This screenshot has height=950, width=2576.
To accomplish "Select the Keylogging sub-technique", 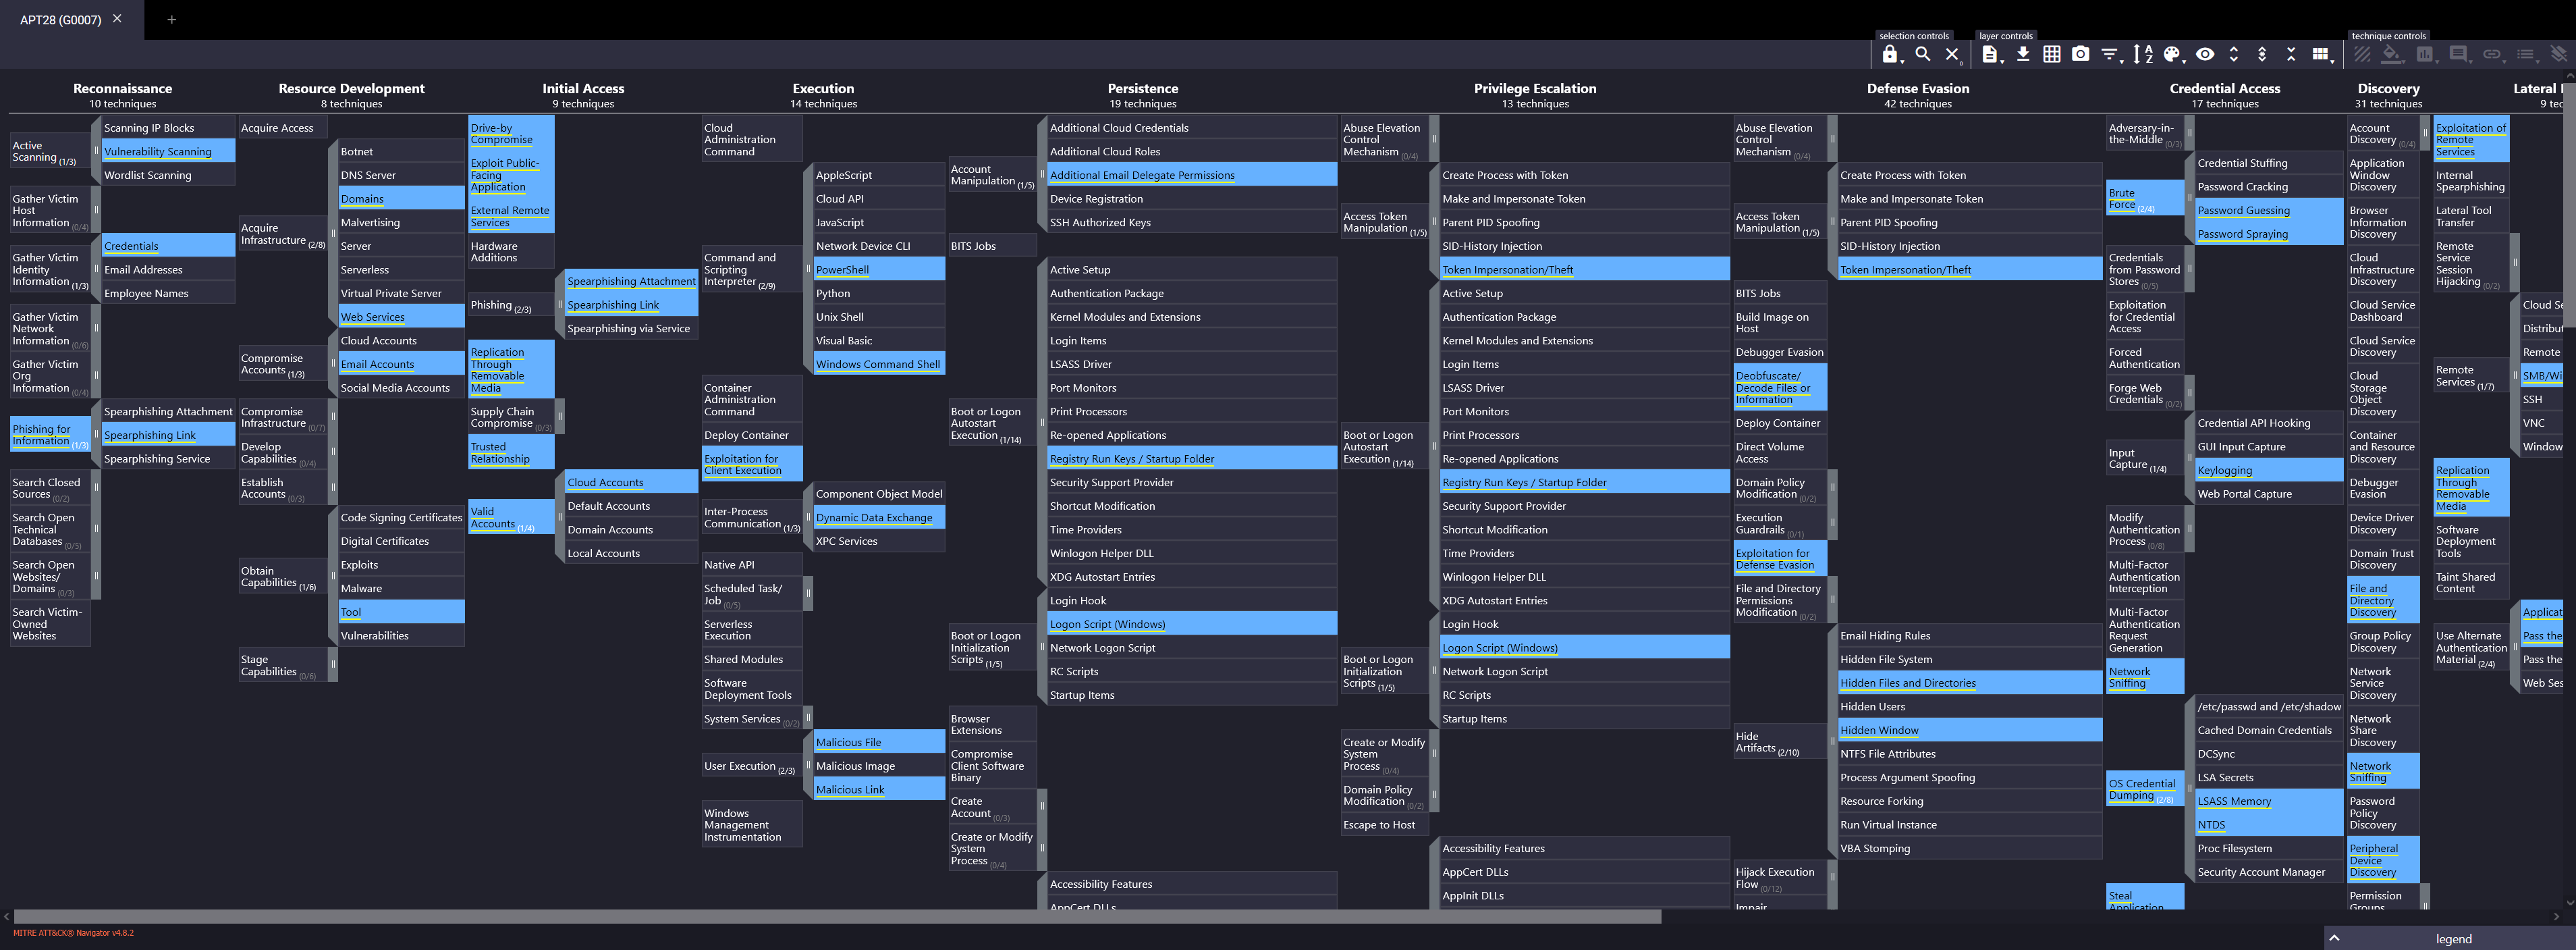I will click(2269, 470).
